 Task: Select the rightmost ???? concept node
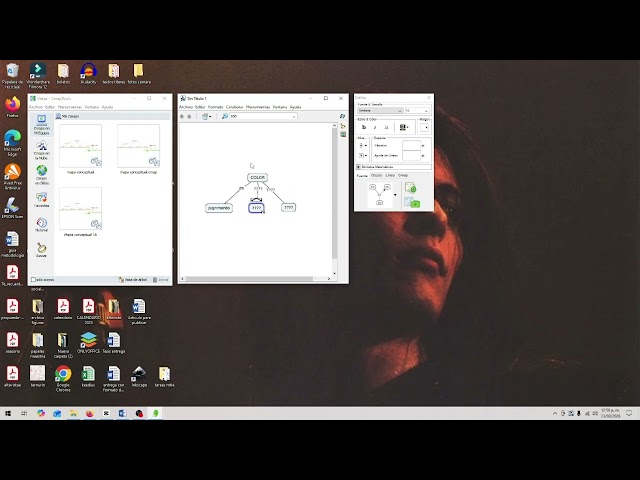click(x=289, y=207)
